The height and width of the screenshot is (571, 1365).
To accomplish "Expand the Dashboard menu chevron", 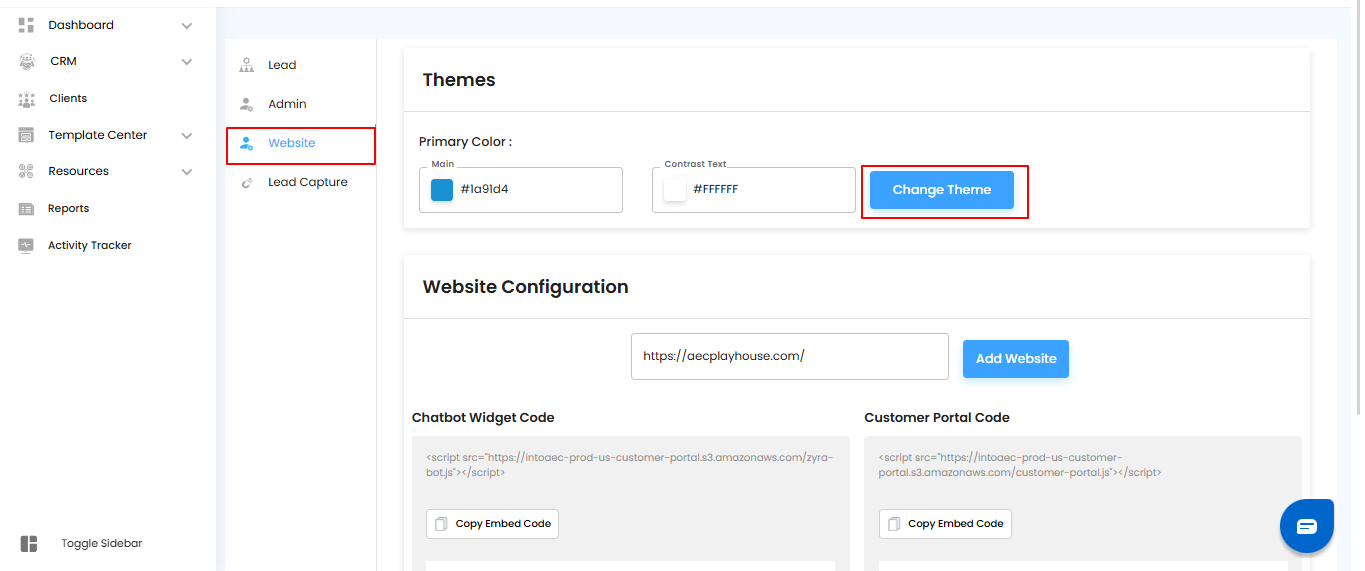I will point(187,26).
